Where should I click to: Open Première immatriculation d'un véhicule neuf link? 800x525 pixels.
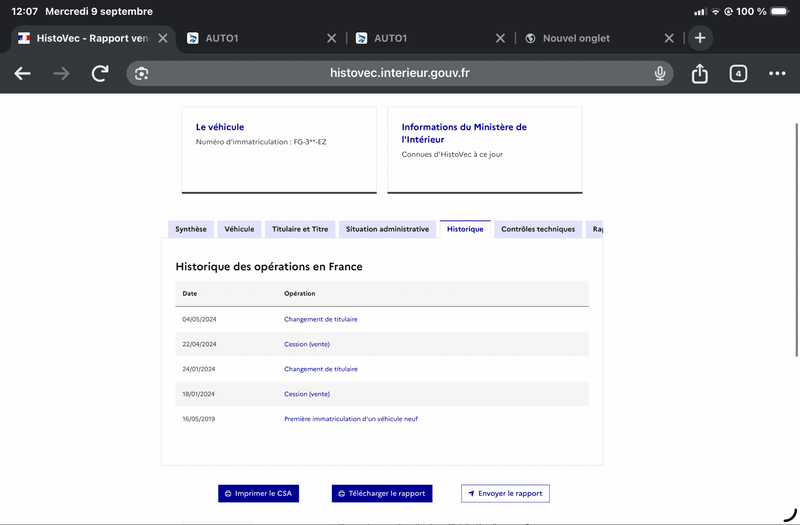351,419
